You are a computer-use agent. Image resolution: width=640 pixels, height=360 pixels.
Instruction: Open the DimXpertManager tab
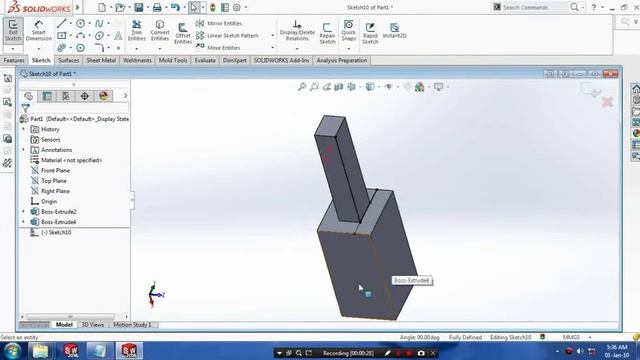tap(84, 96)
